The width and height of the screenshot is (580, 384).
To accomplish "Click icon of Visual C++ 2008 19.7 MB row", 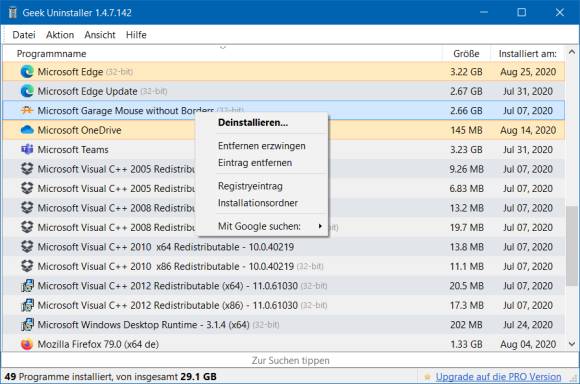I will (x=27, y=227).
